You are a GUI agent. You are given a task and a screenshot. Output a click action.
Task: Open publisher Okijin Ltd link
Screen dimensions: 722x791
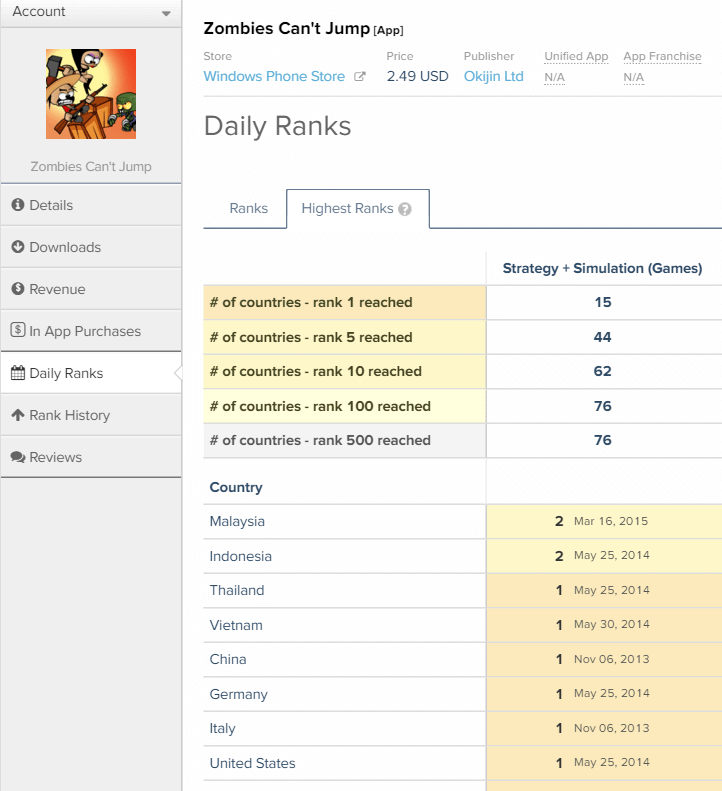[x=493, y=77]
